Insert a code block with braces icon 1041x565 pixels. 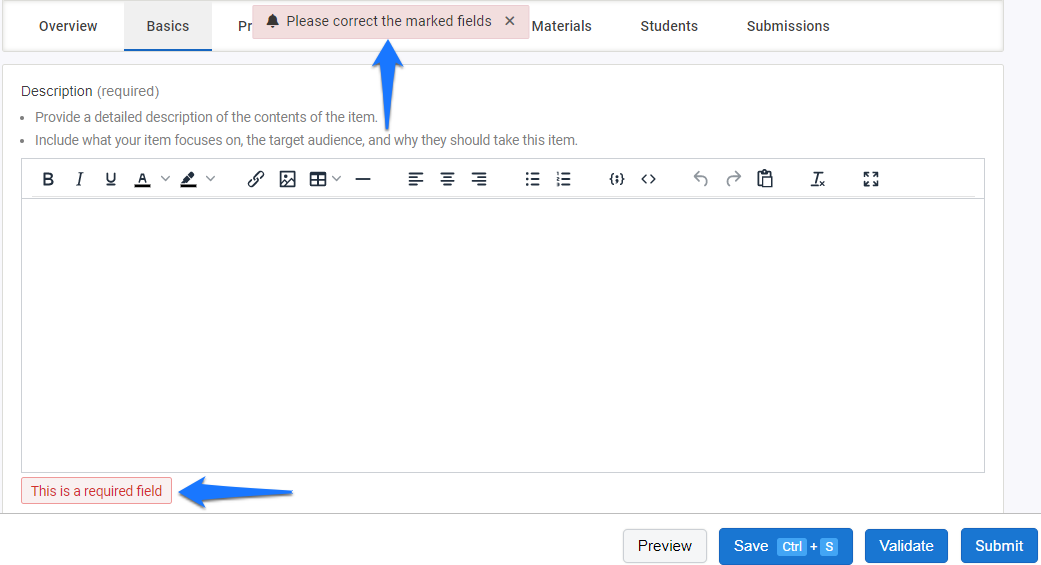coord(617,179)
